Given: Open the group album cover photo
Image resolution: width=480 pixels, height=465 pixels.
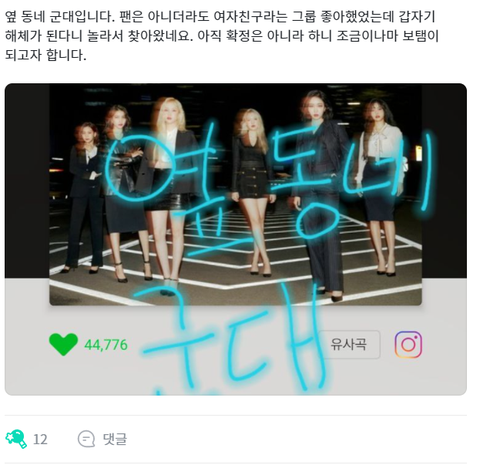Looking at the screenshot, I should click(x=235, y=194).
